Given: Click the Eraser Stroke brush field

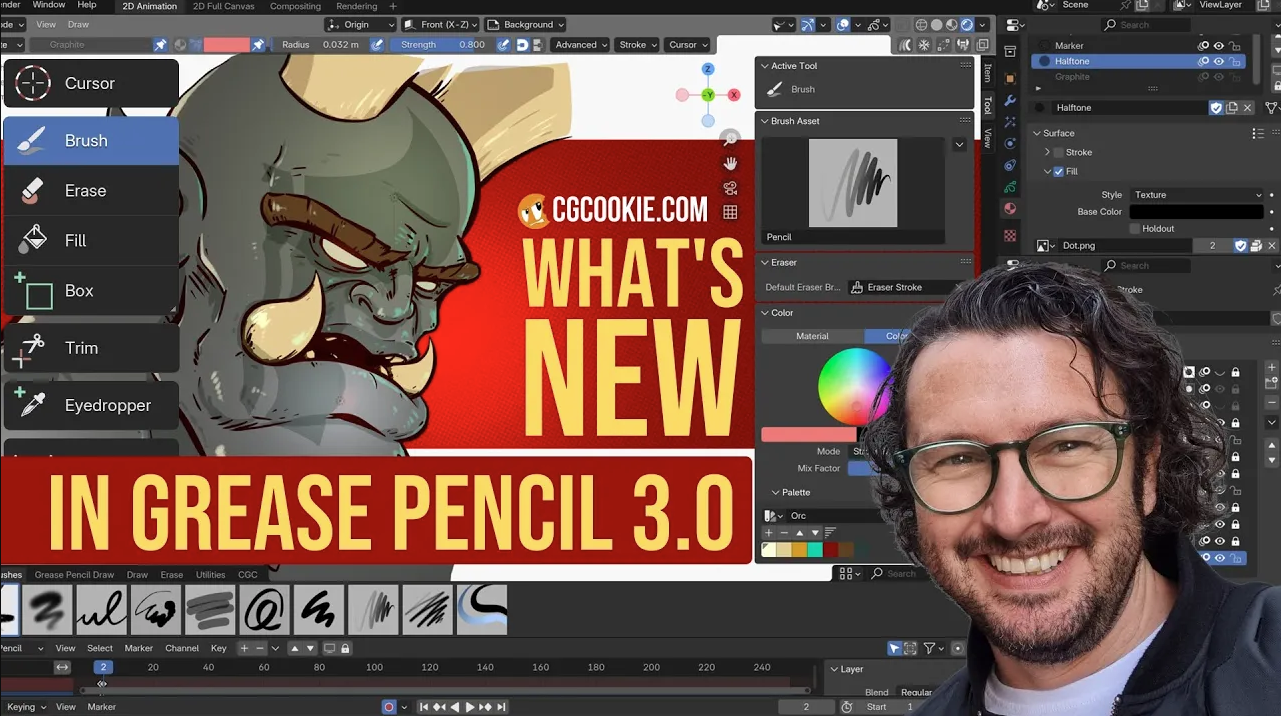Looking at the screenshot, I should [x=905, y=287].
